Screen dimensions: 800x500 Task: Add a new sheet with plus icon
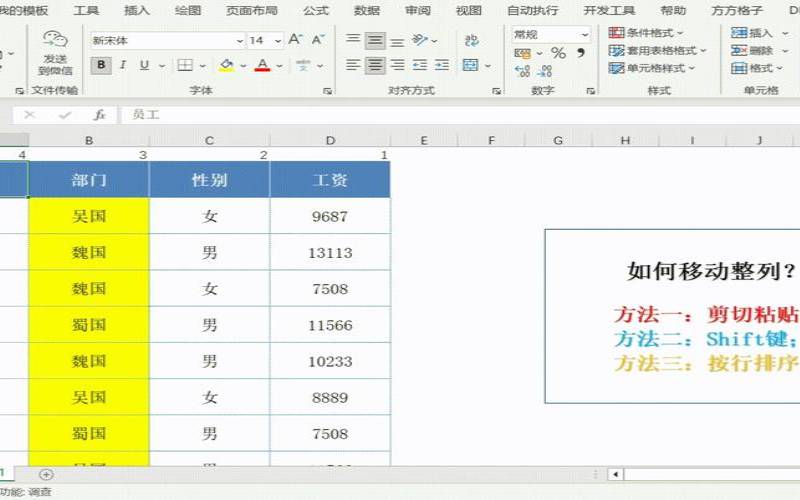(x=46, y=475)
